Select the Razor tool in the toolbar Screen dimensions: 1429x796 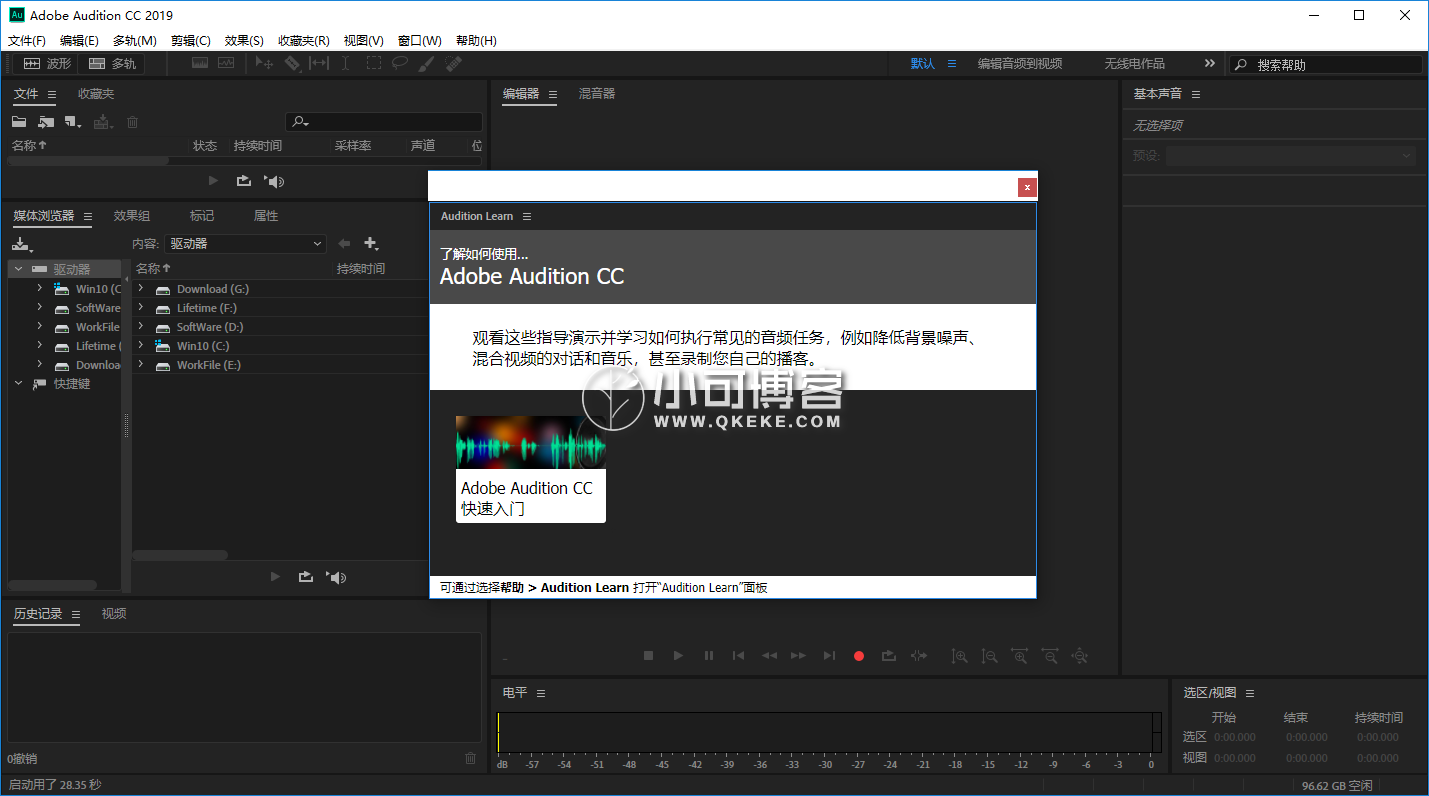292,63
